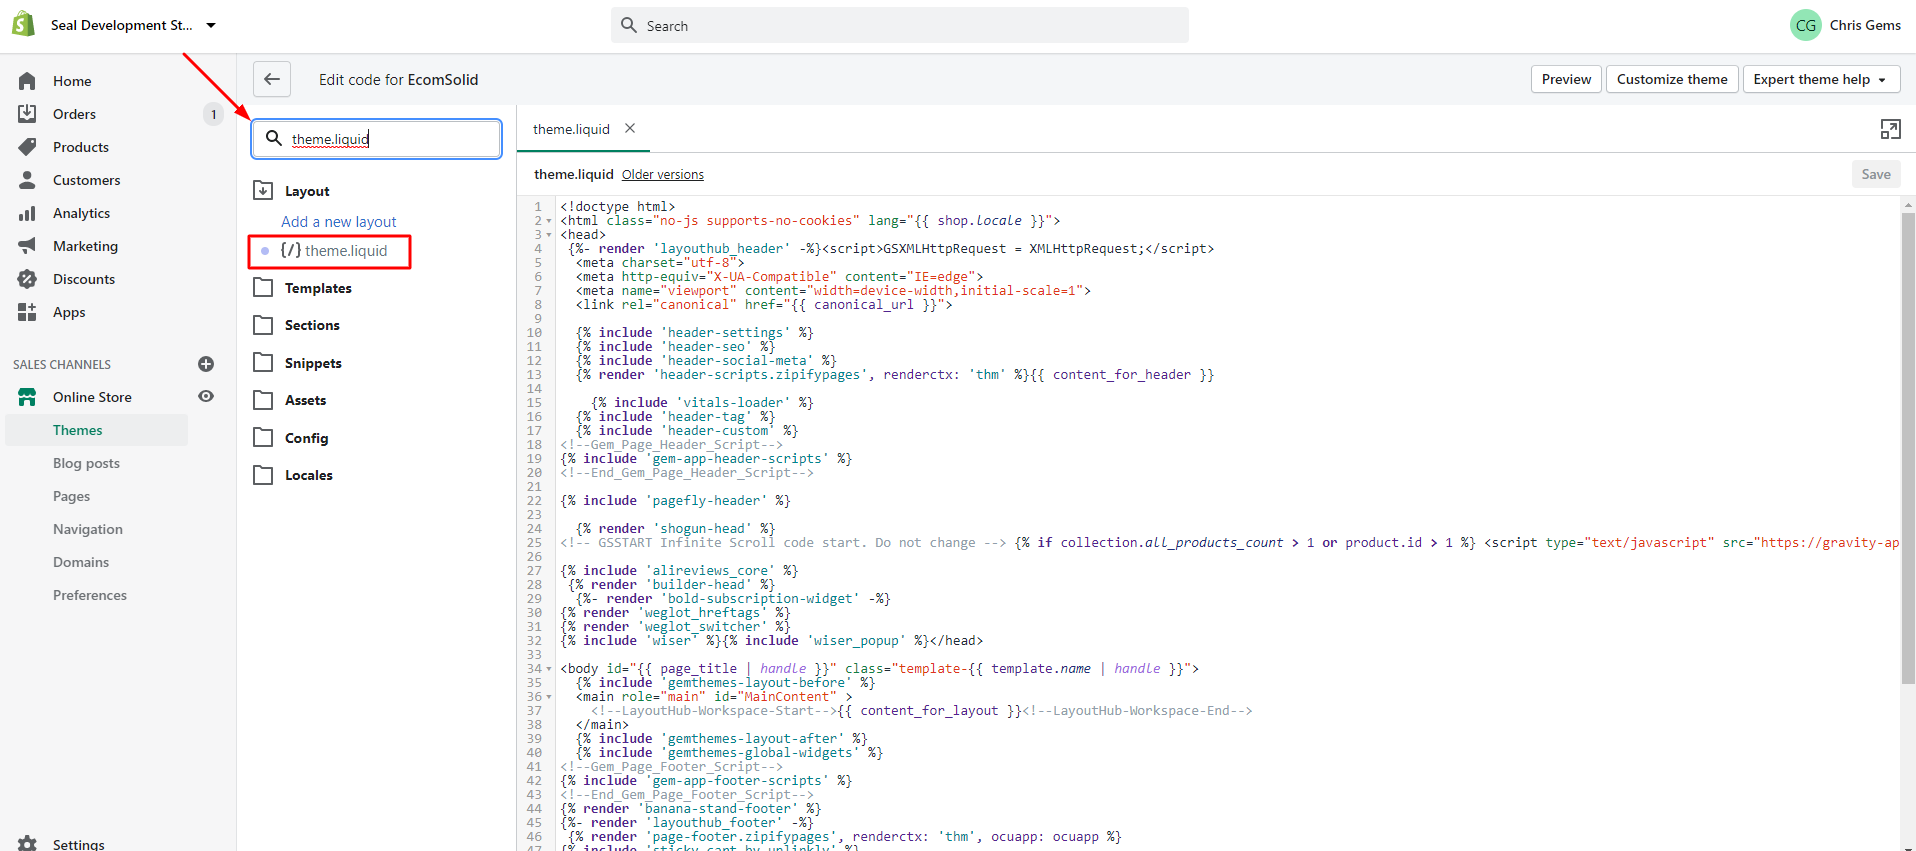Open {/} theme.liquid in the Layout folder

point(333,251)
